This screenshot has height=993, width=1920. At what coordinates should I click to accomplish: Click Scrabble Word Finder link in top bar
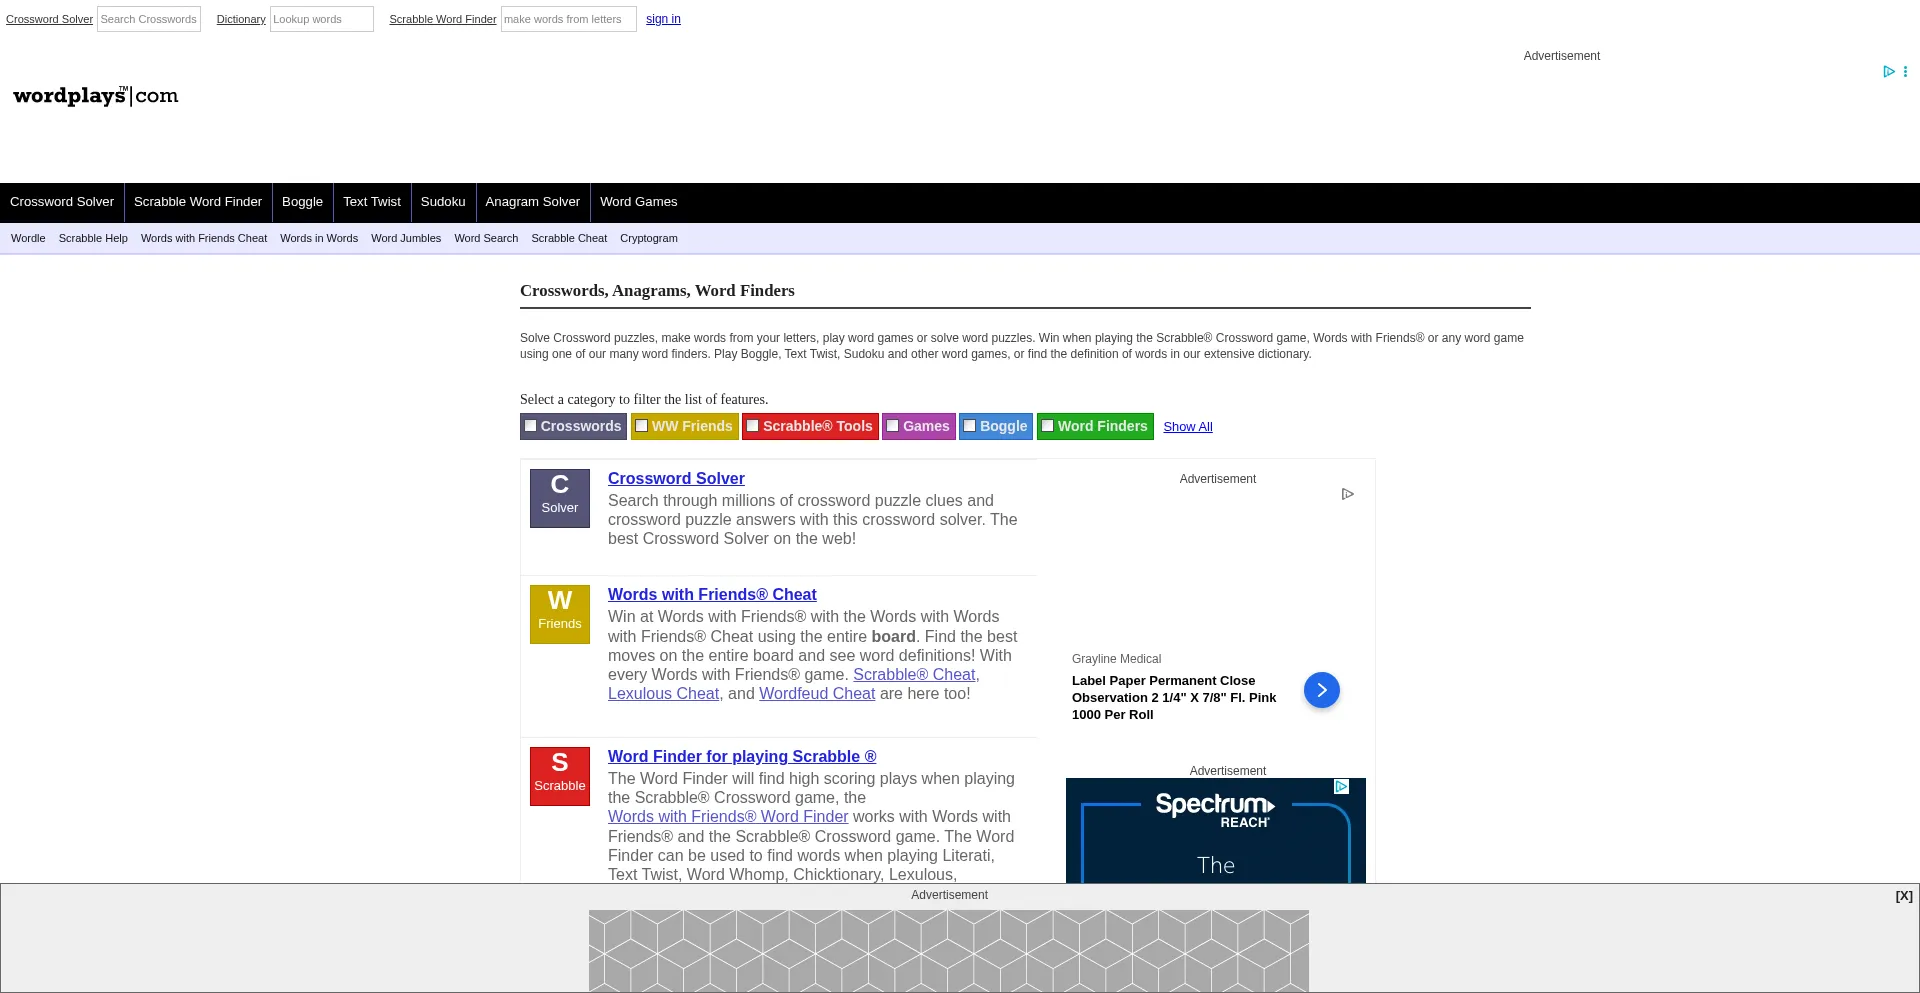[x=443, y=19]
